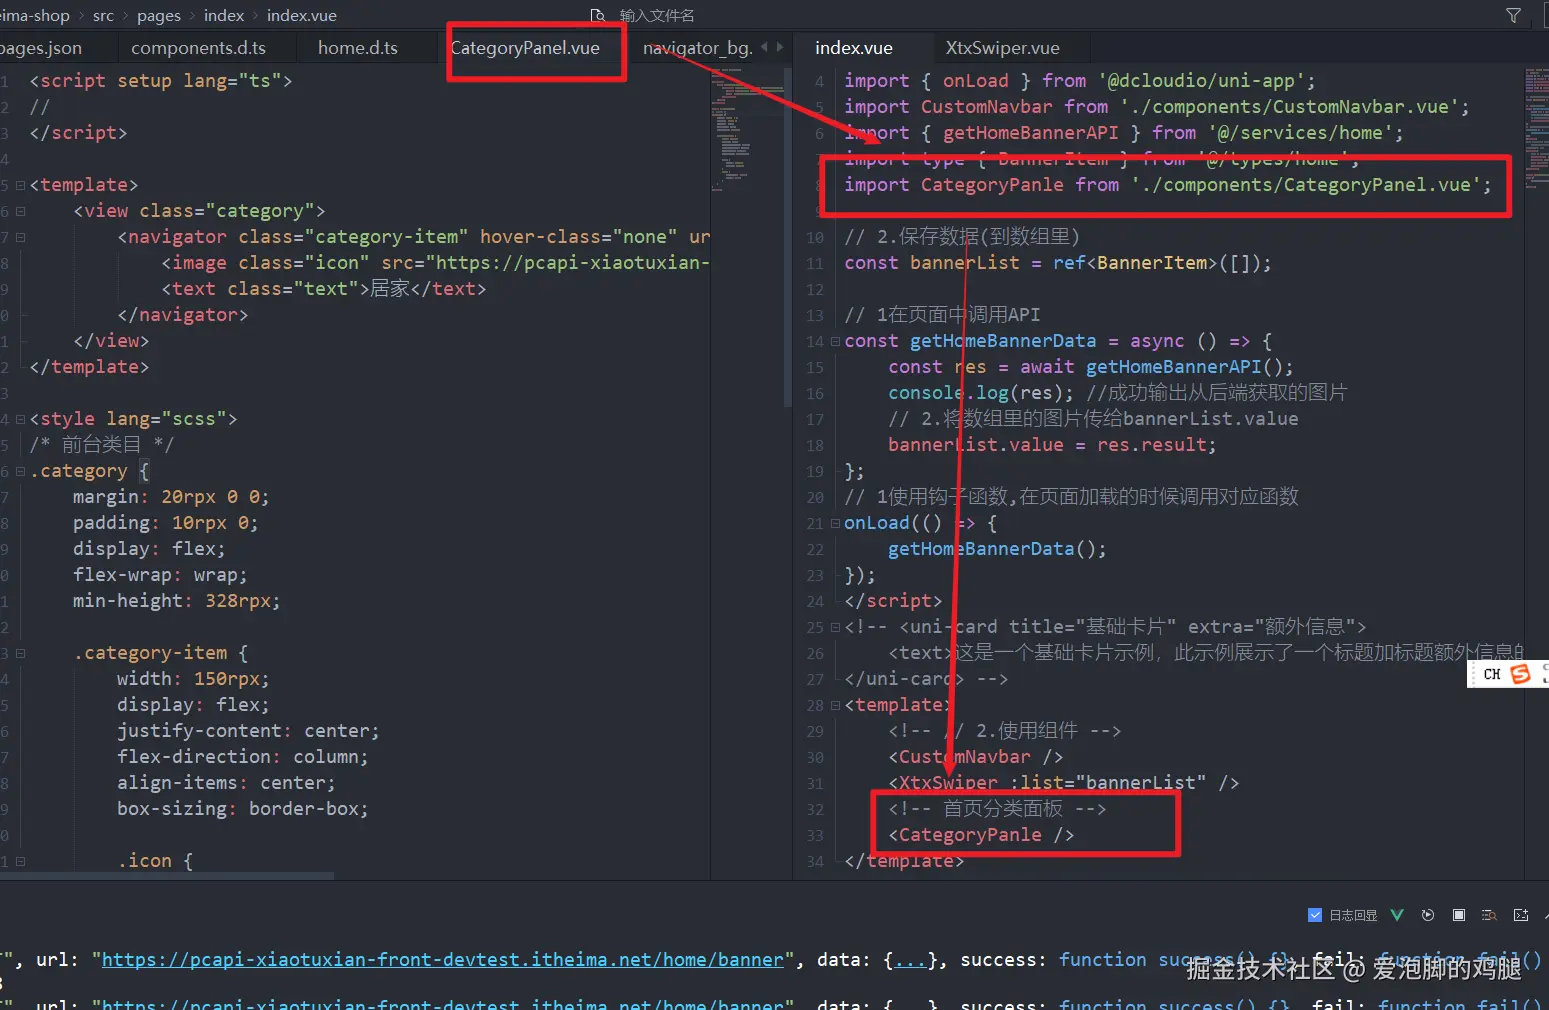Click the '<text class="text">居家</text>' line
Screen dimensions: 1549x1010
click(323, 289)
